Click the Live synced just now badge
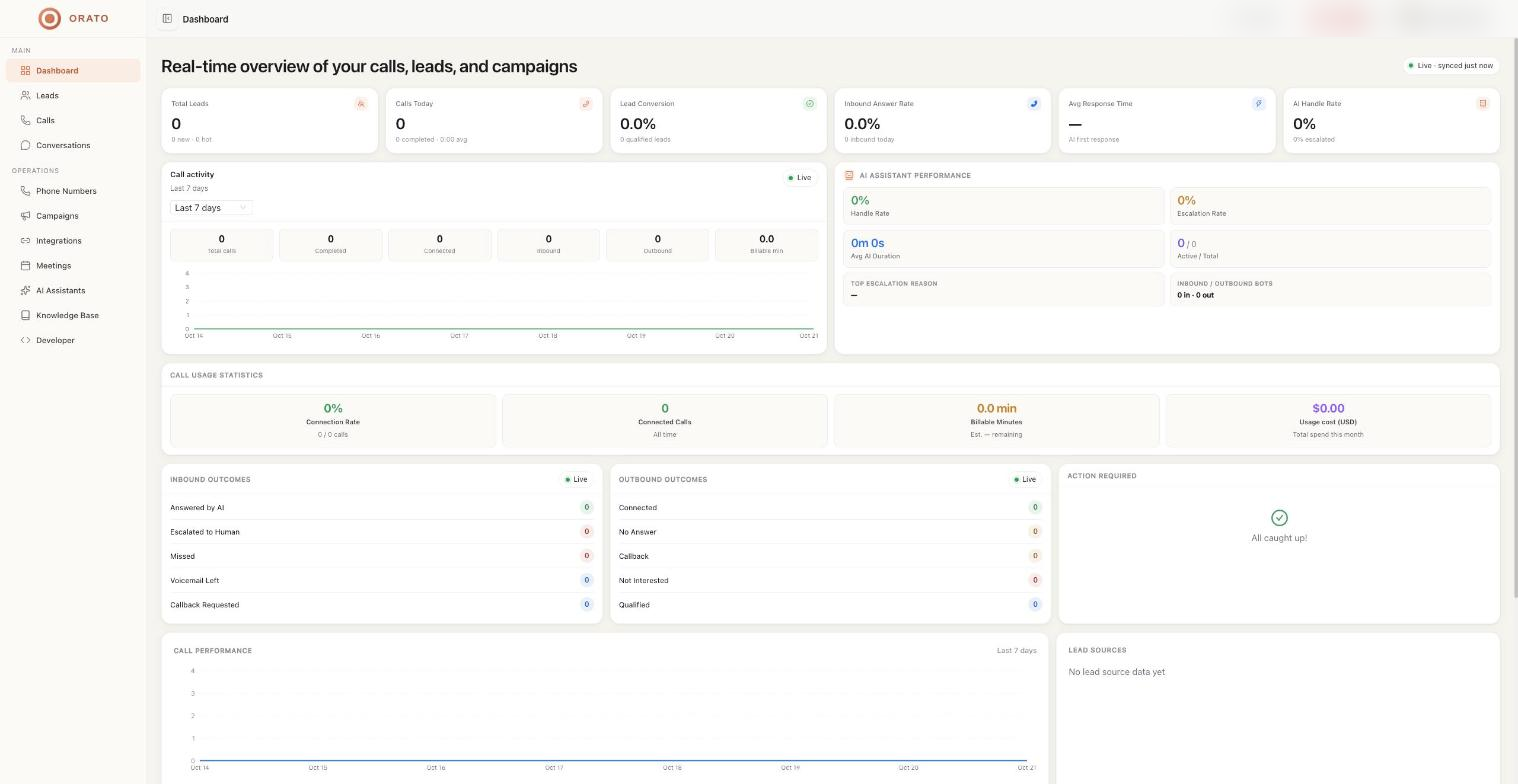1518x784 pixels. pyautogui.click(x=1451, y=66)
